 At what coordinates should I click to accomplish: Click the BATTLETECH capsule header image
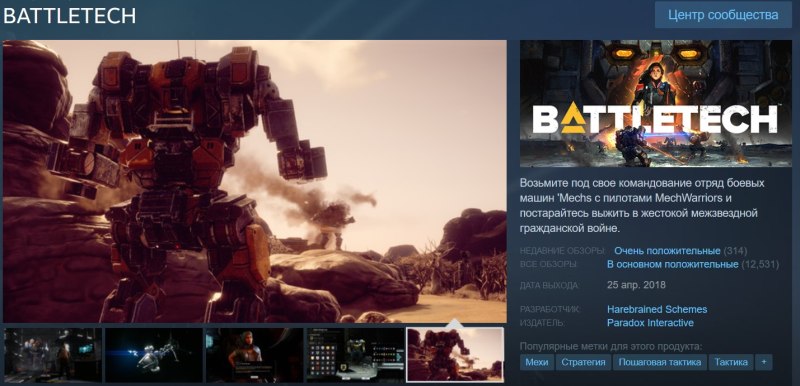656,104
